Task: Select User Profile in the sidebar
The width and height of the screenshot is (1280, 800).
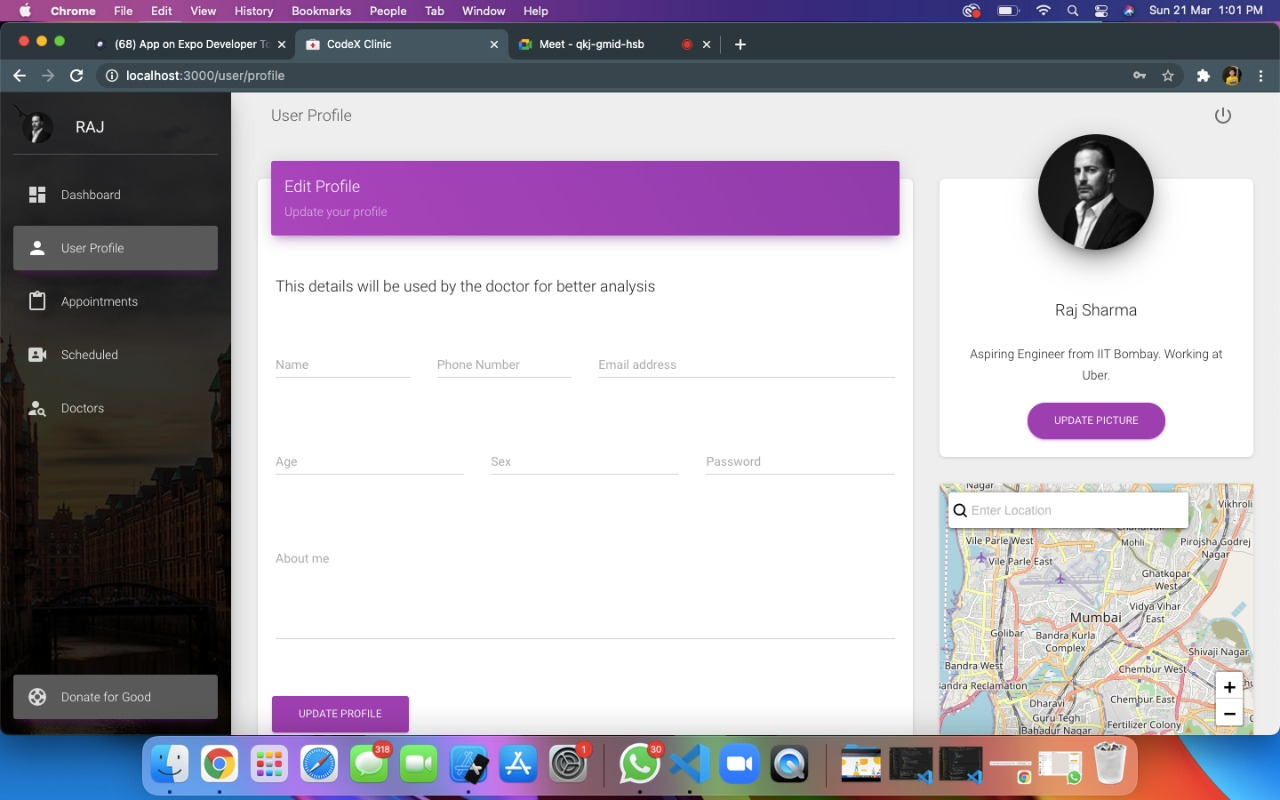Action: (x=115, y=248)
